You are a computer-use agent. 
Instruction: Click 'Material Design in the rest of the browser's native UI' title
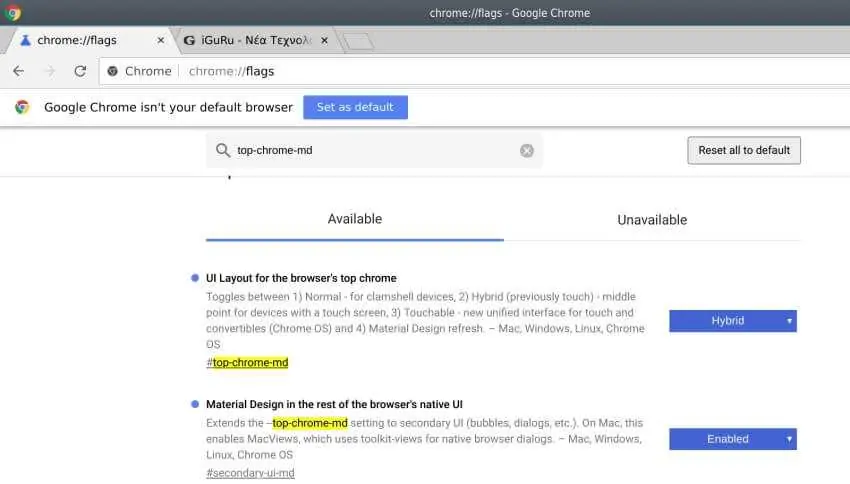[334, 404]
